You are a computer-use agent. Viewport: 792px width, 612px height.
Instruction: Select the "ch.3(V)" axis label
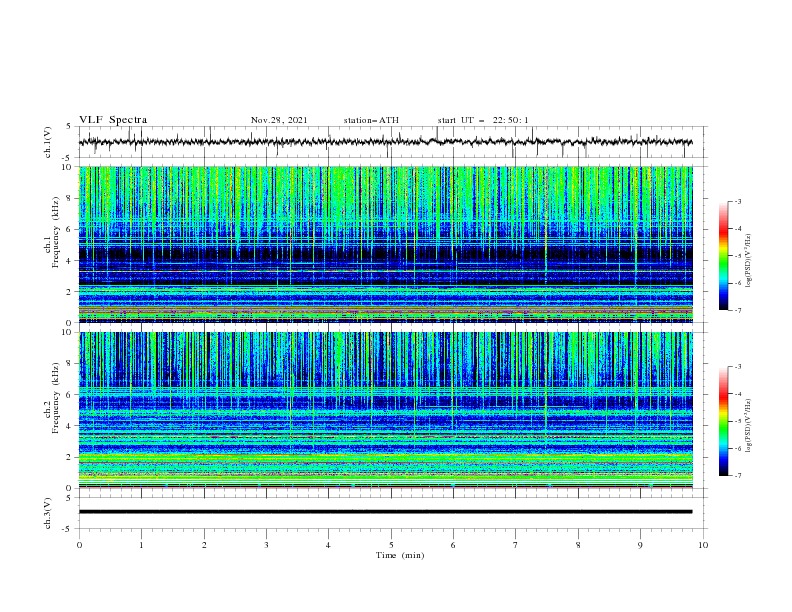coord(48,513)
